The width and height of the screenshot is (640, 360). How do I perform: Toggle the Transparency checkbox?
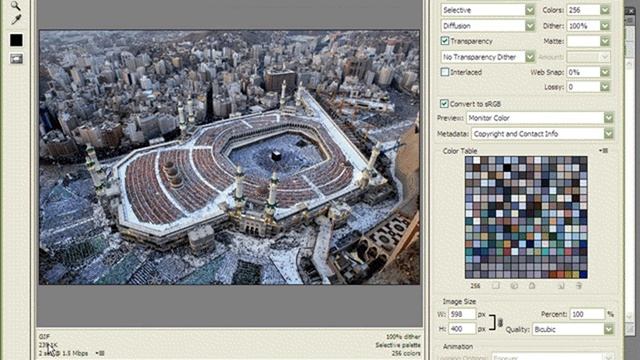point(444,41)
